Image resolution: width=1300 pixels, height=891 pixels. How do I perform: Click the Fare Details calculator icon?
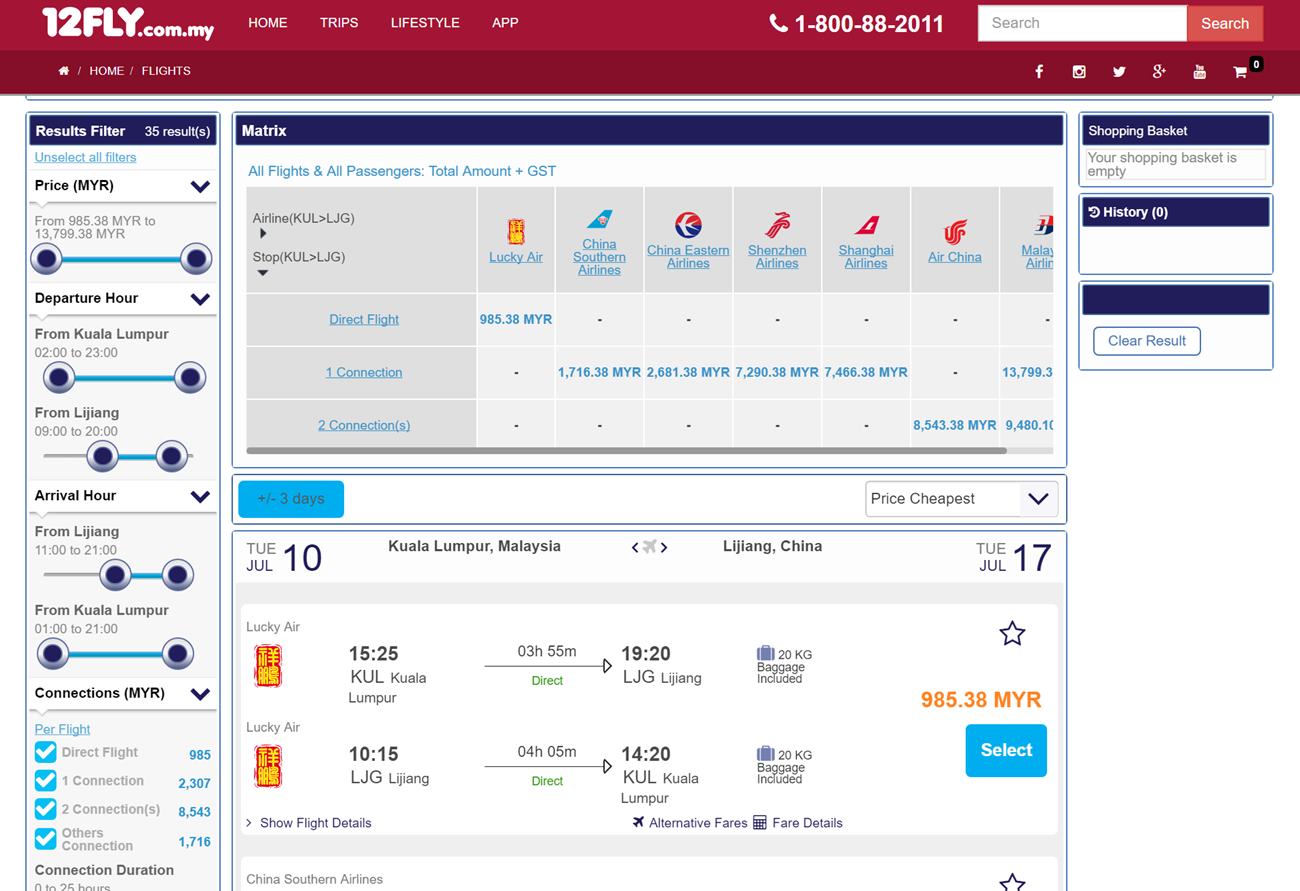(x=760, y=822)
